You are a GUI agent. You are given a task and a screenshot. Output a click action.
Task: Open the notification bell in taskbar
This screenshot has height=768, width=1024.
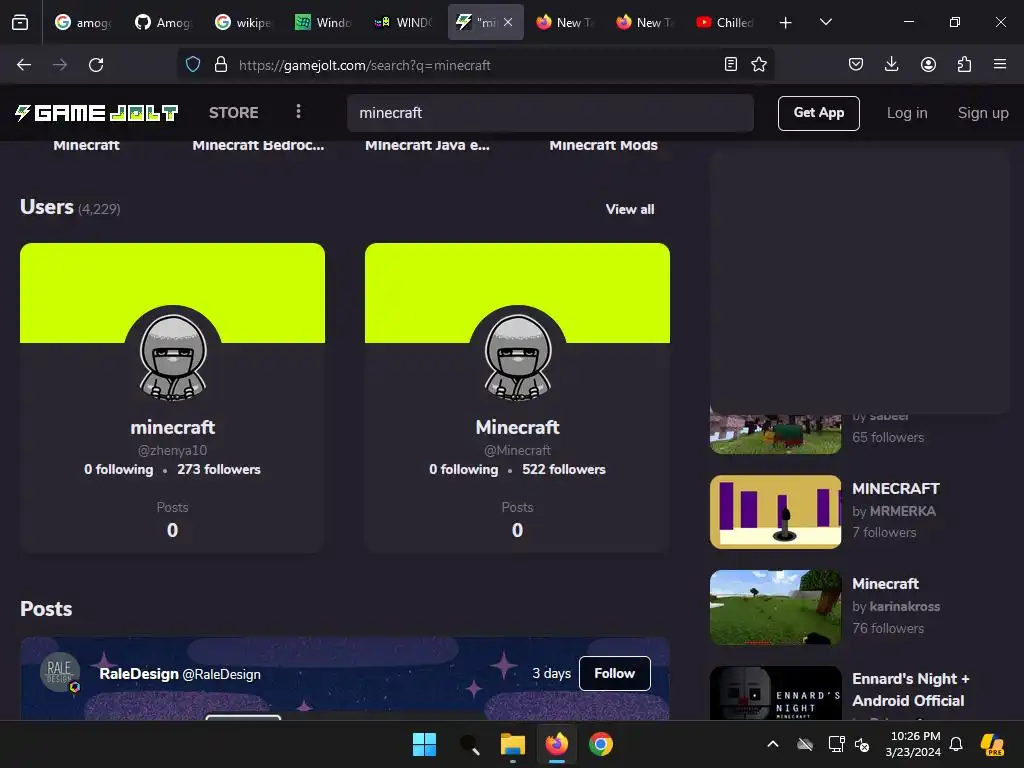(956, 744)
